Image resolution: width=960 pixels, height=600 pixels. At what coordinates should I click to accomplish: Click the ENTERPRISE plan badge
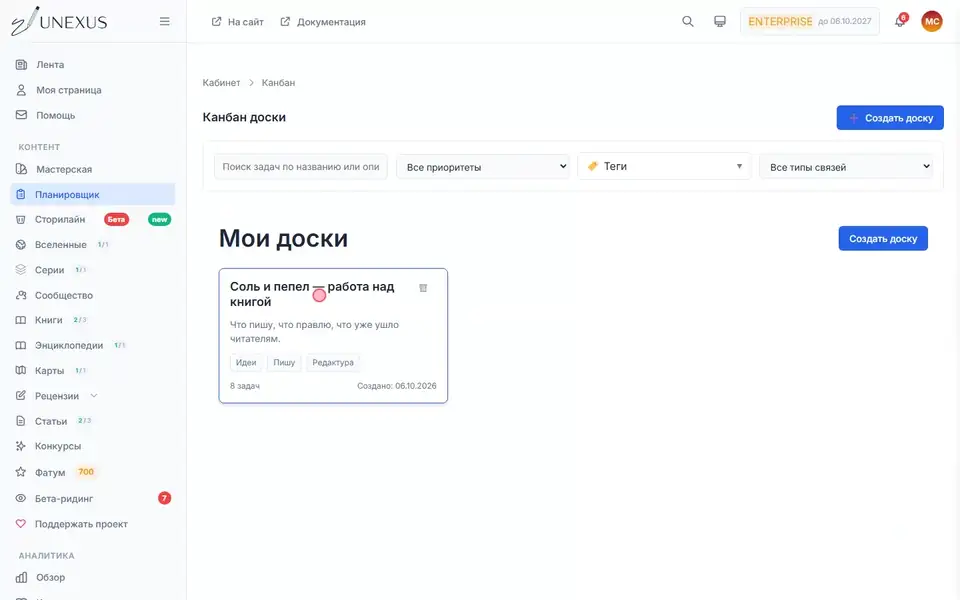pyautogui.click(x=809, y=21)
